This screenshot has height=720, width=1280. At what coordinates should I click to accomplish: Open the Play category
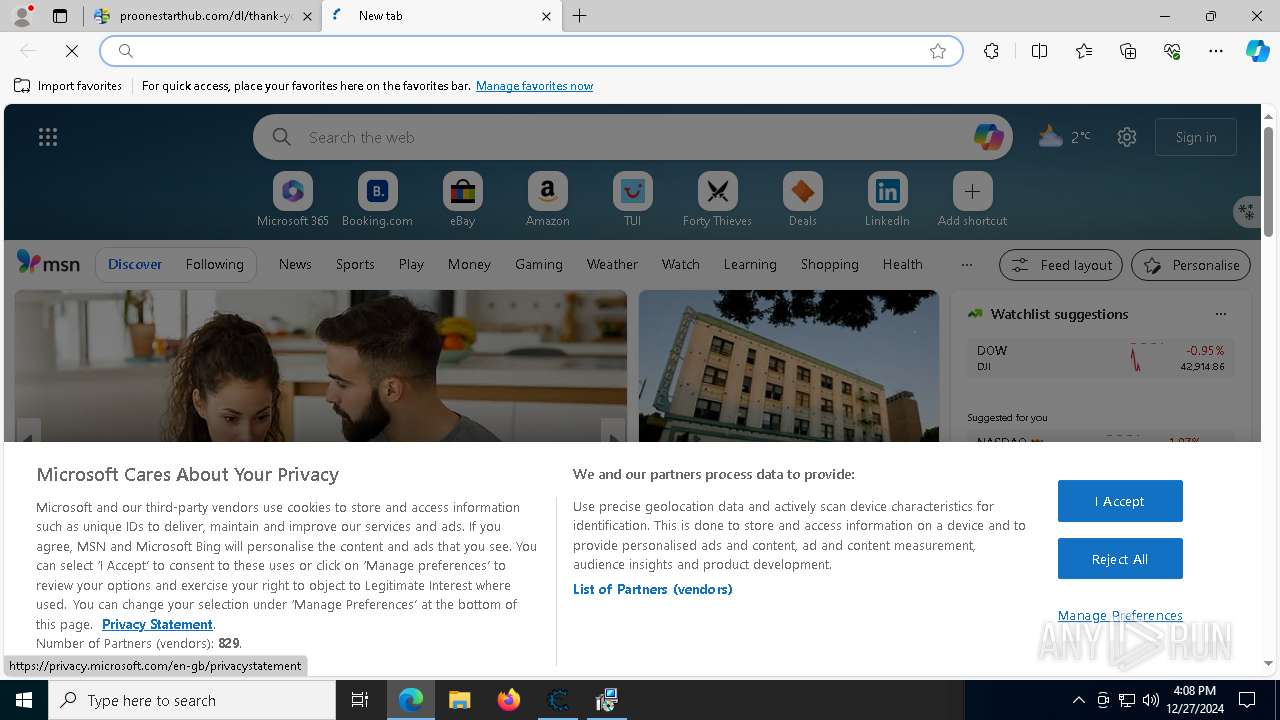point(411,264)
